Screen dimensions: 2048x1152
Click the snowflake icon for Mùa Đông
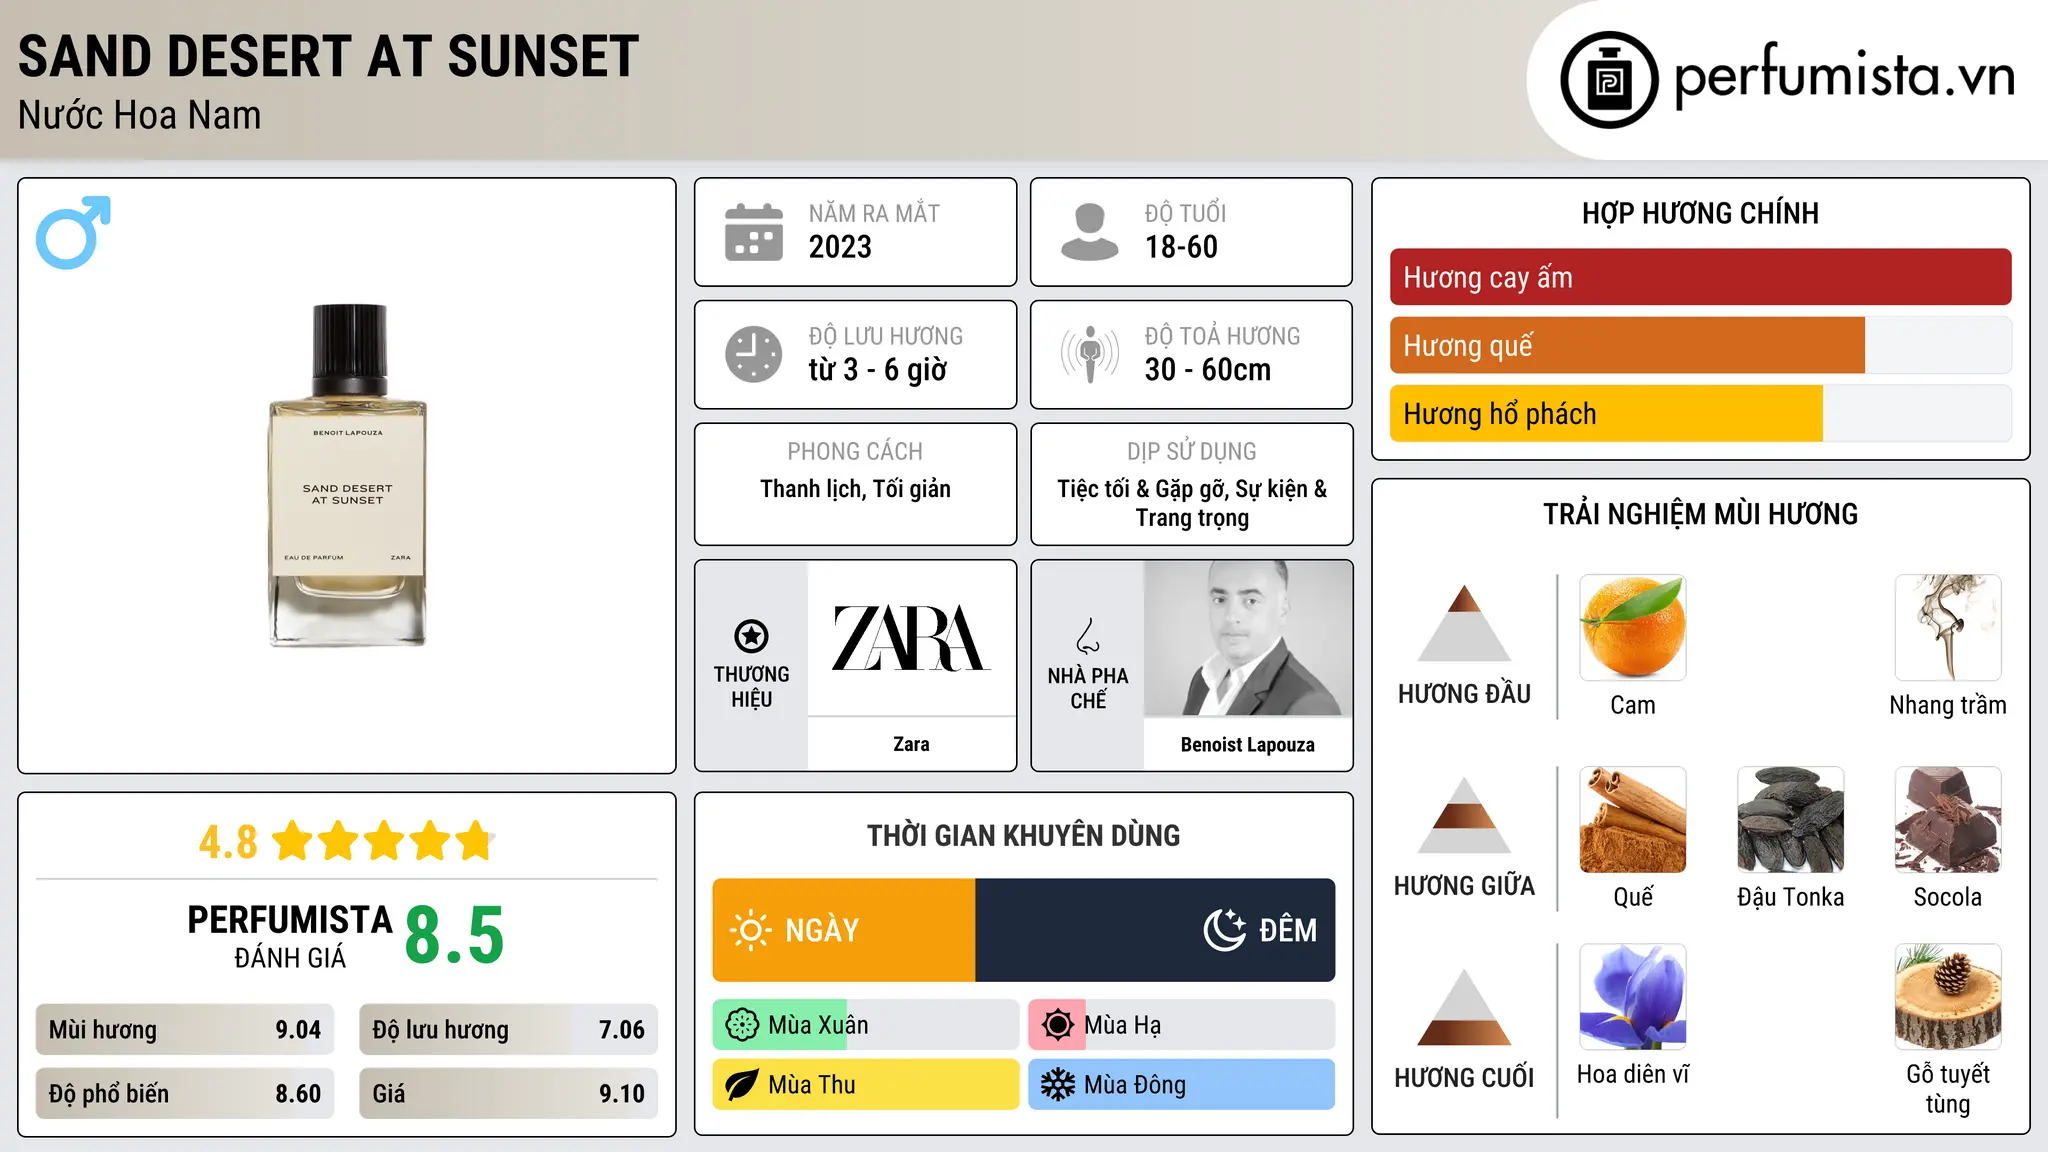click(x=1058, y=1085)
